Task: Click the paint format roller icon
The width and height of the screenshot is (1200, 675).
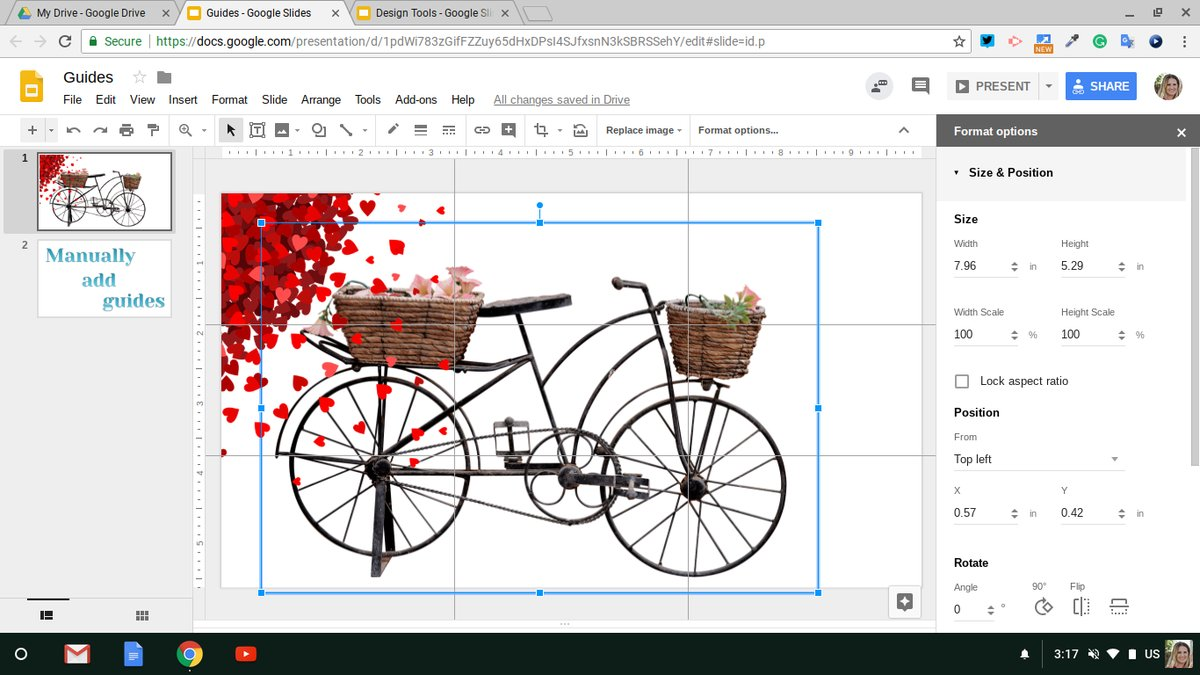Action: click(153, 130)
